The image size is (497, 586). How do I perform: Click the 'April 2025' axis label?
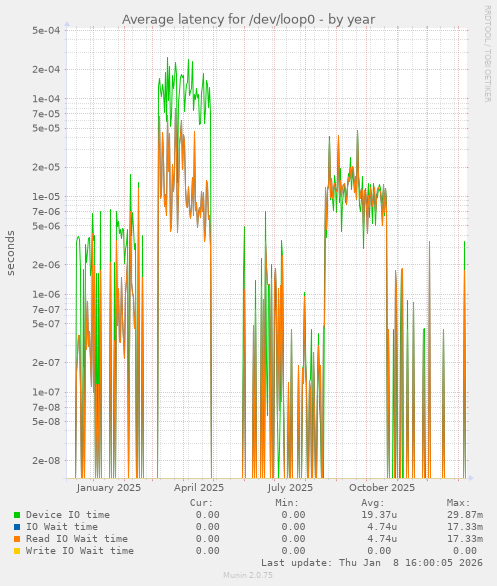[x=199, y=488]
